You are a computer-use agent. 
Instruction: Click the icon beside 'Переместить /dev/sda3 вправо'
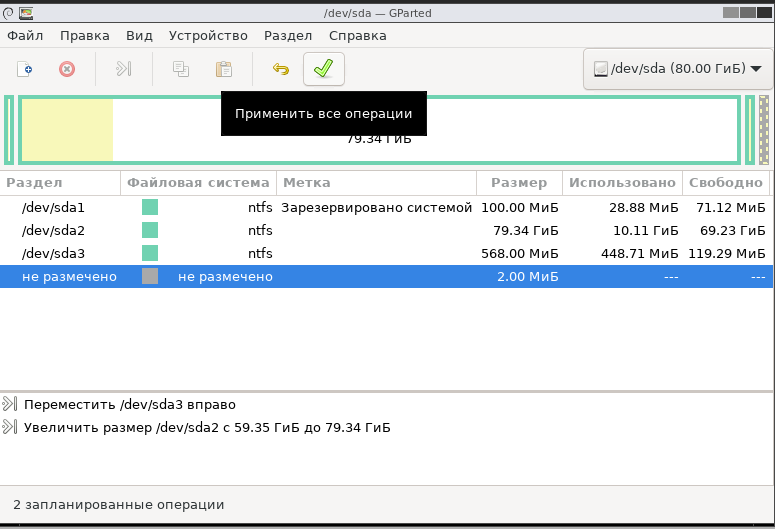point(10,404)
